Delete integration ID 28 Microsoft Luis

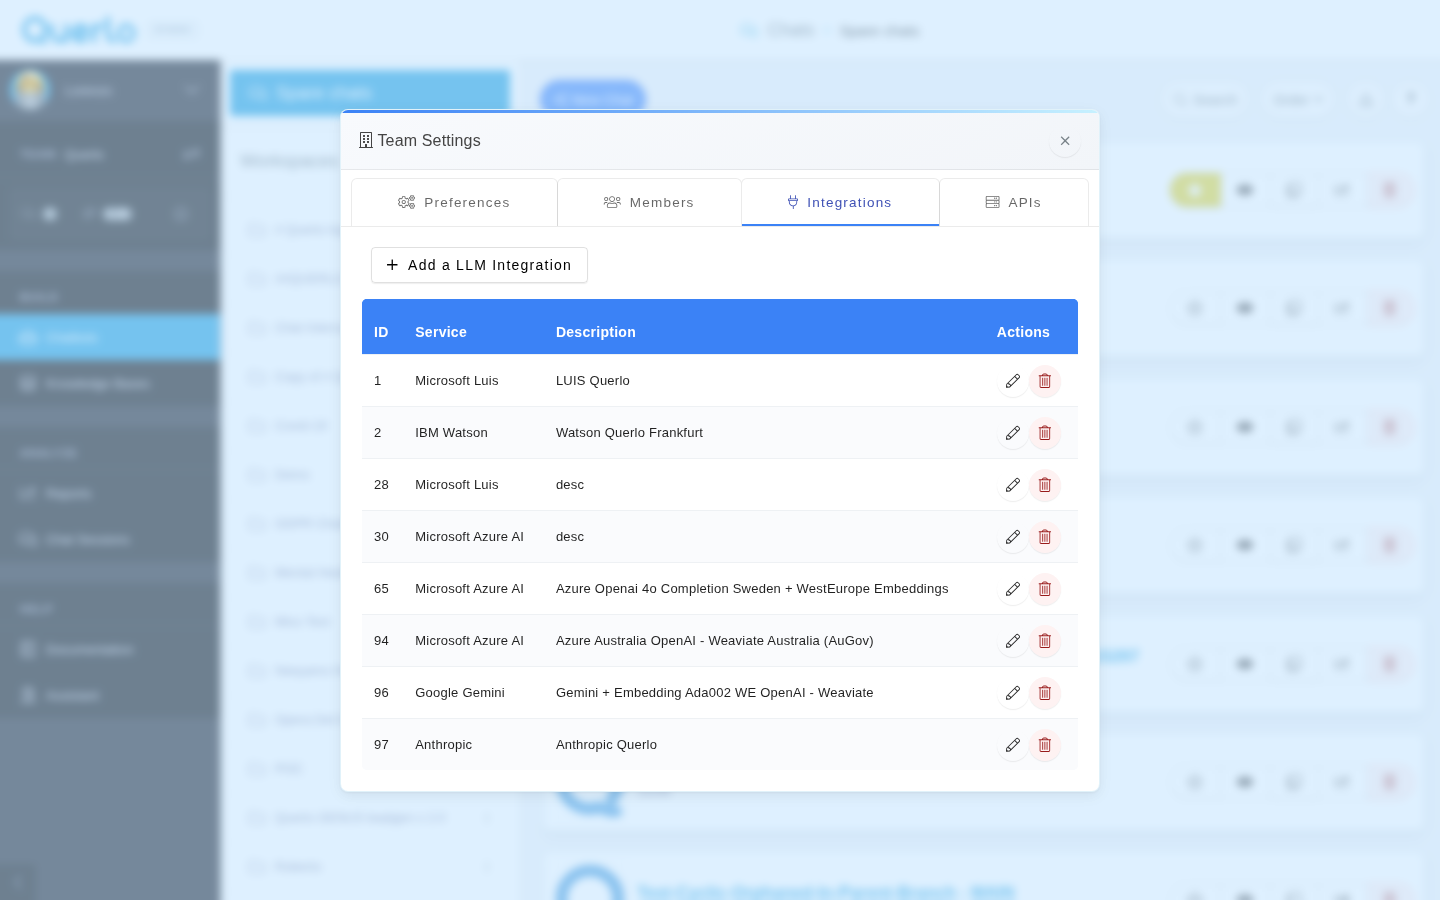click(x=1045, y=485)
